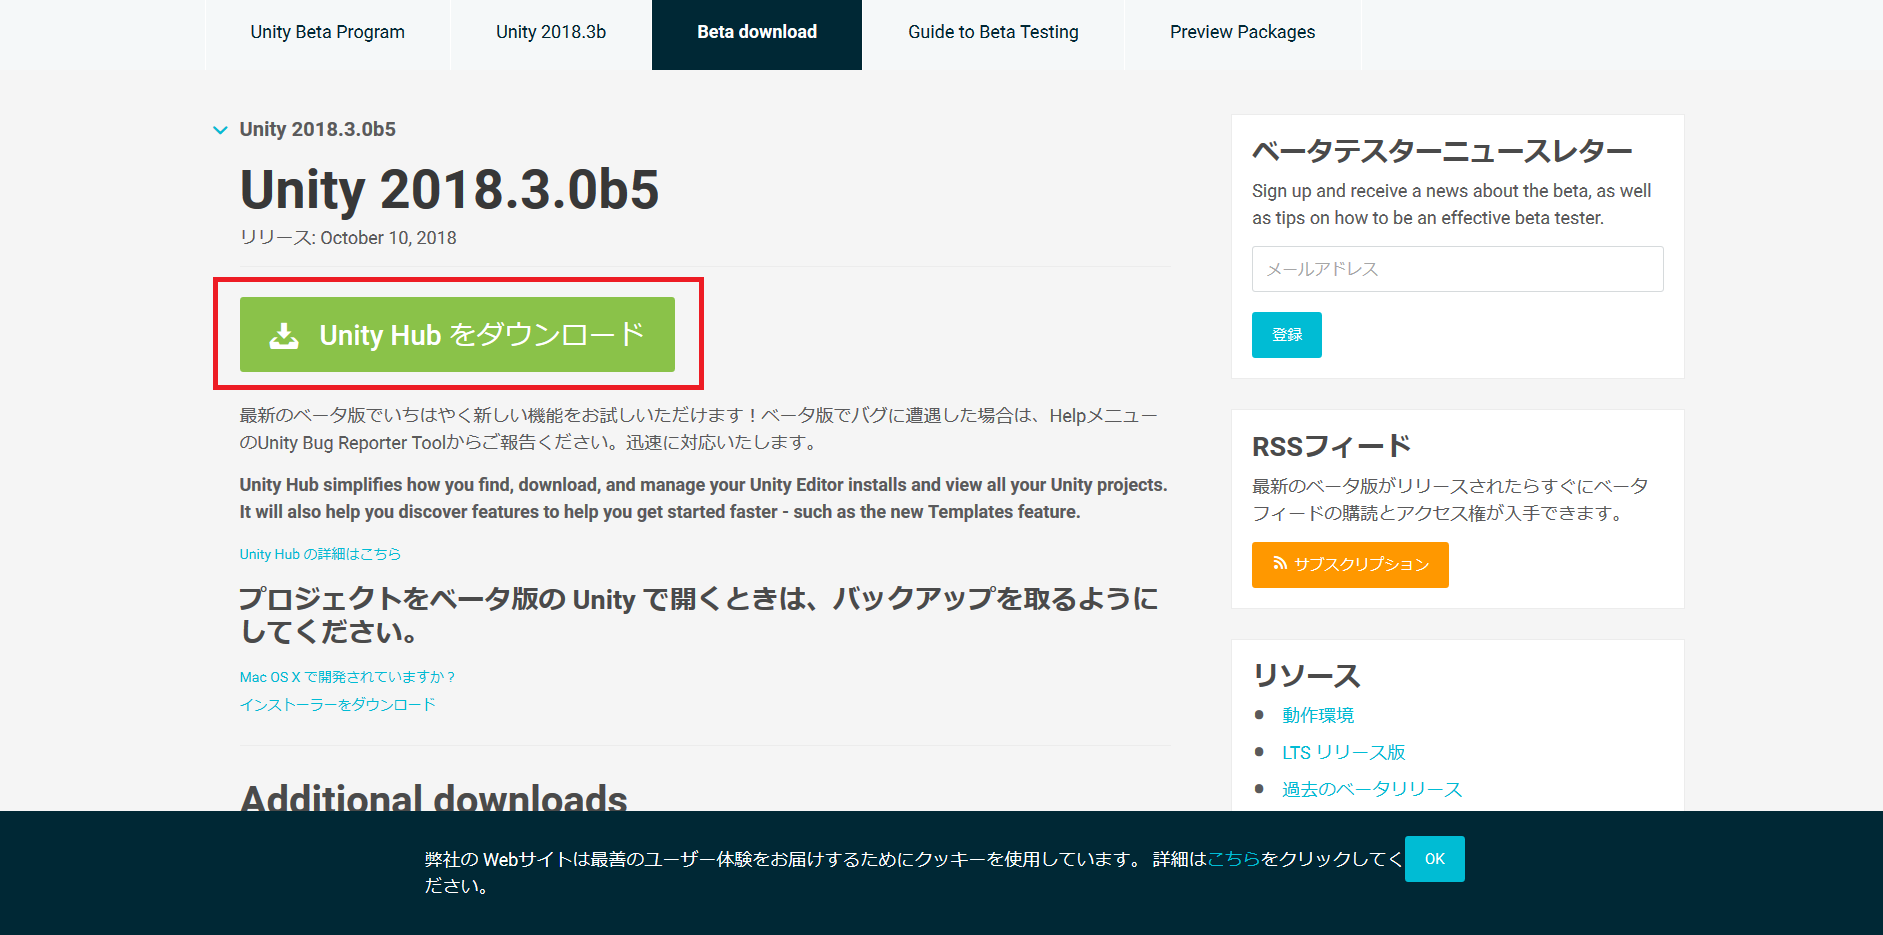This screenshot has width=1883, height=935.
Task: Open the Unity Beta Program tab
Action: tap(327, 32)
